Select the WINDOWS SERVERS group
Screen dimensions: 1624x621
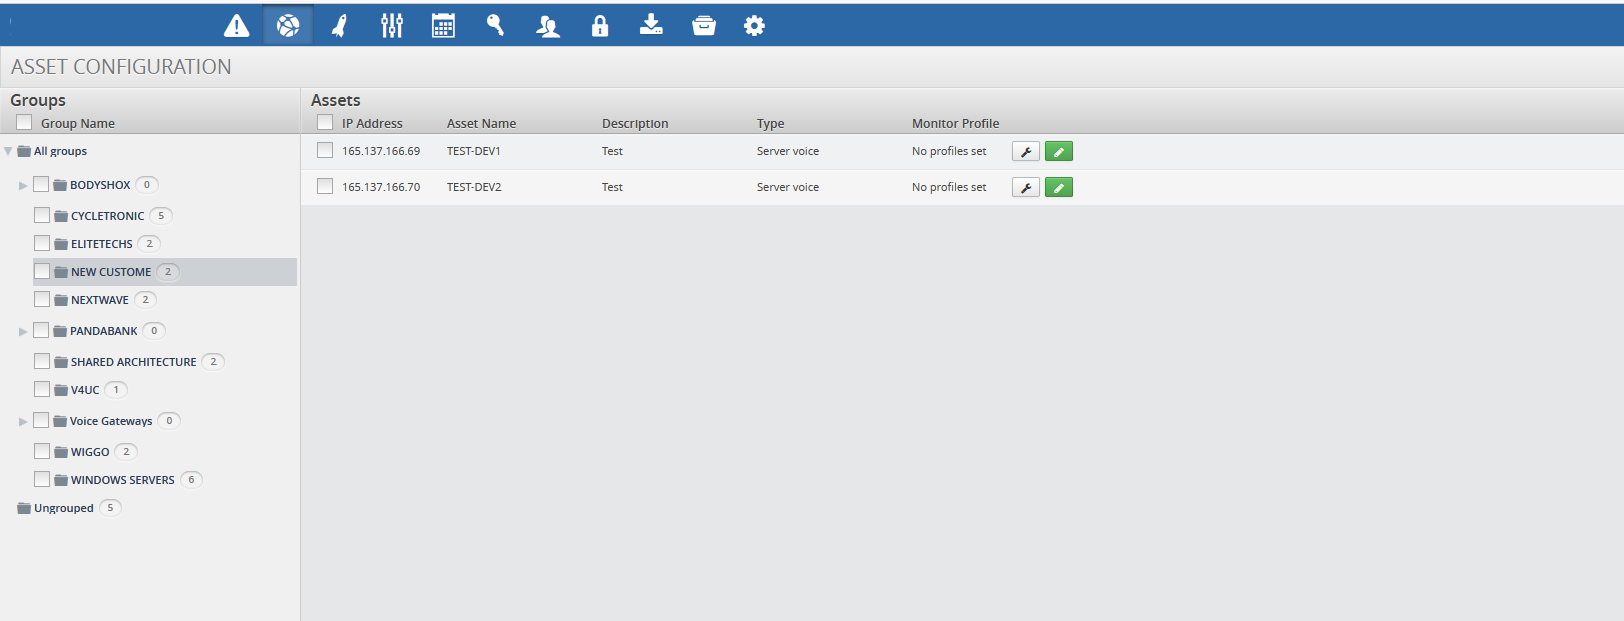coord(122,480)
